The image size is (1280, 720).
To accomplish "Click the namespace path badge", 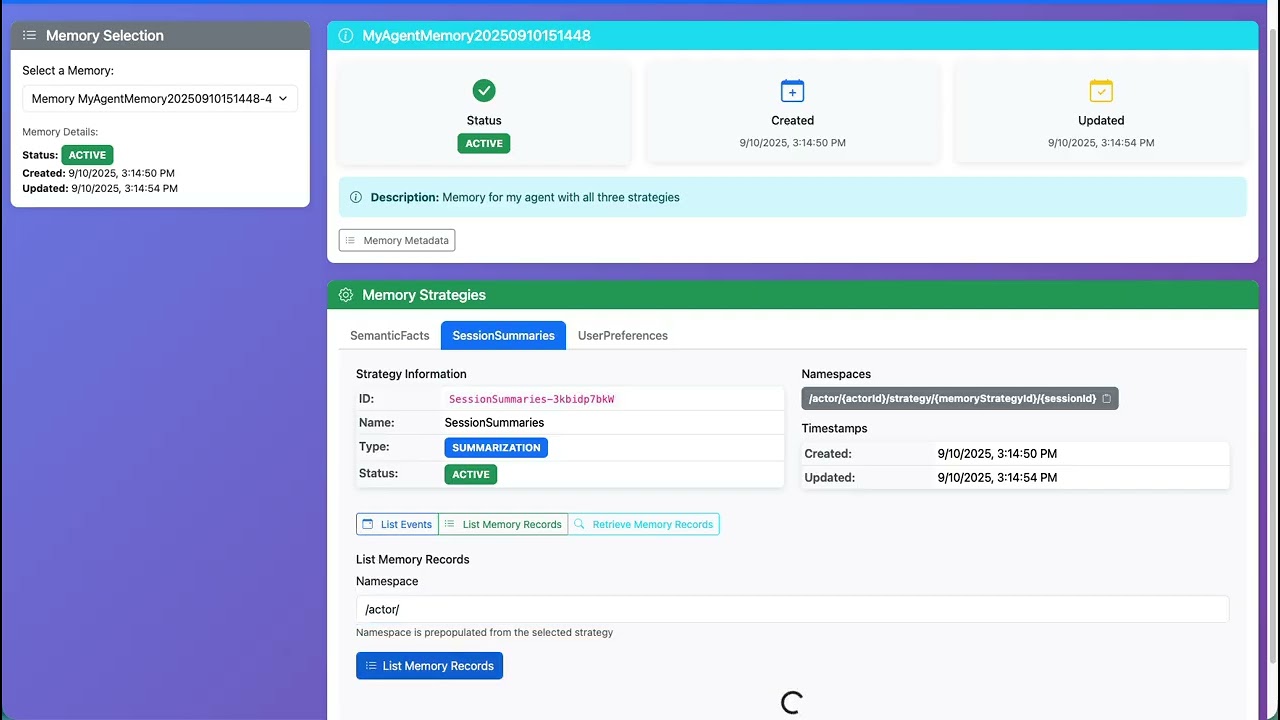I will tap(960, 399).
